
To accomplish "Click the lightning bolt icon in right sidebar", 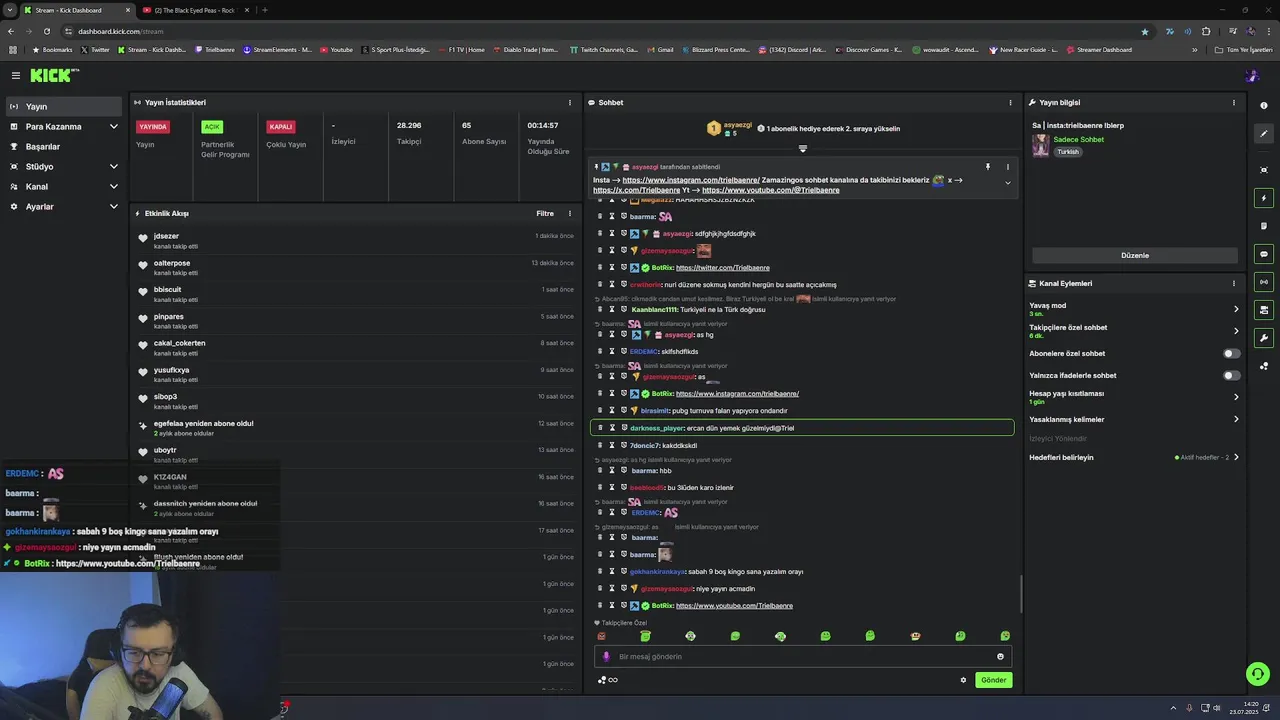I will click(1264, 198).
